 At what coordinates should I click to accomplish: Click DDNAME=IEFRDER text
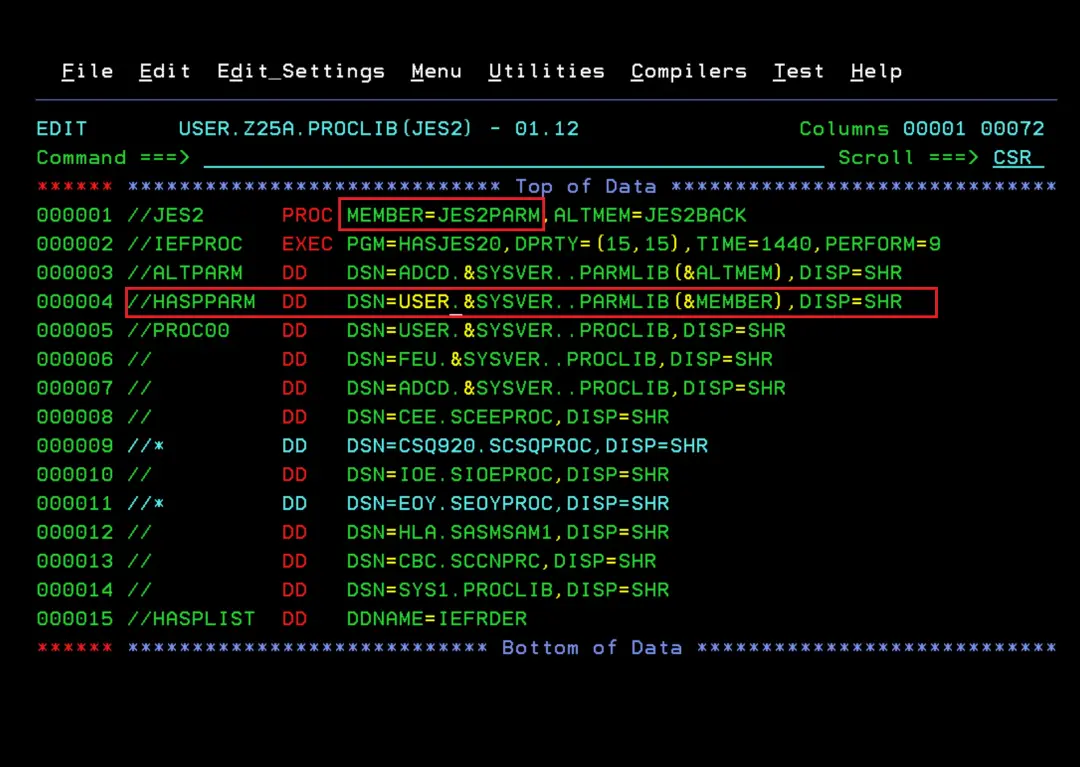pyautogui.click(x=437, y=620)
